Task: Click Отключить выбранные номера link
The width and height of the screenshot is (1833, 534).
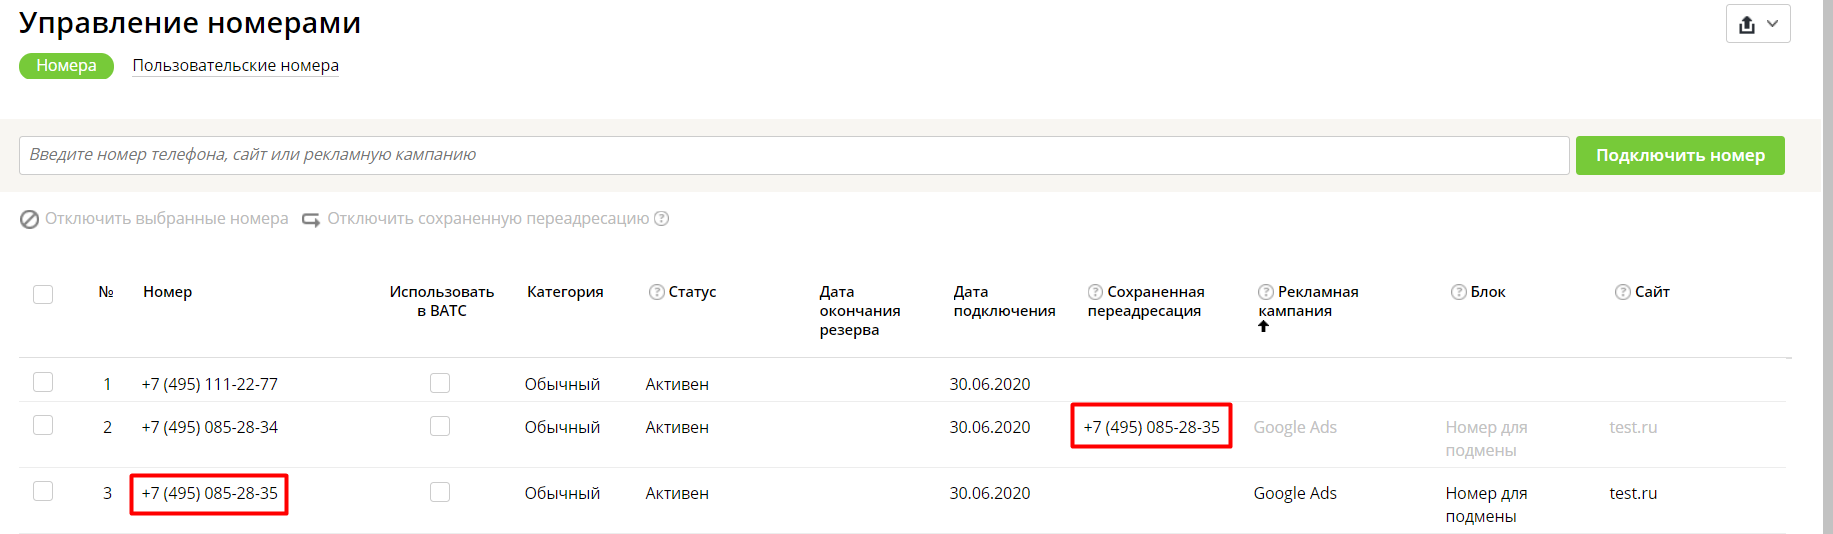Action: [x=166, y=218]
